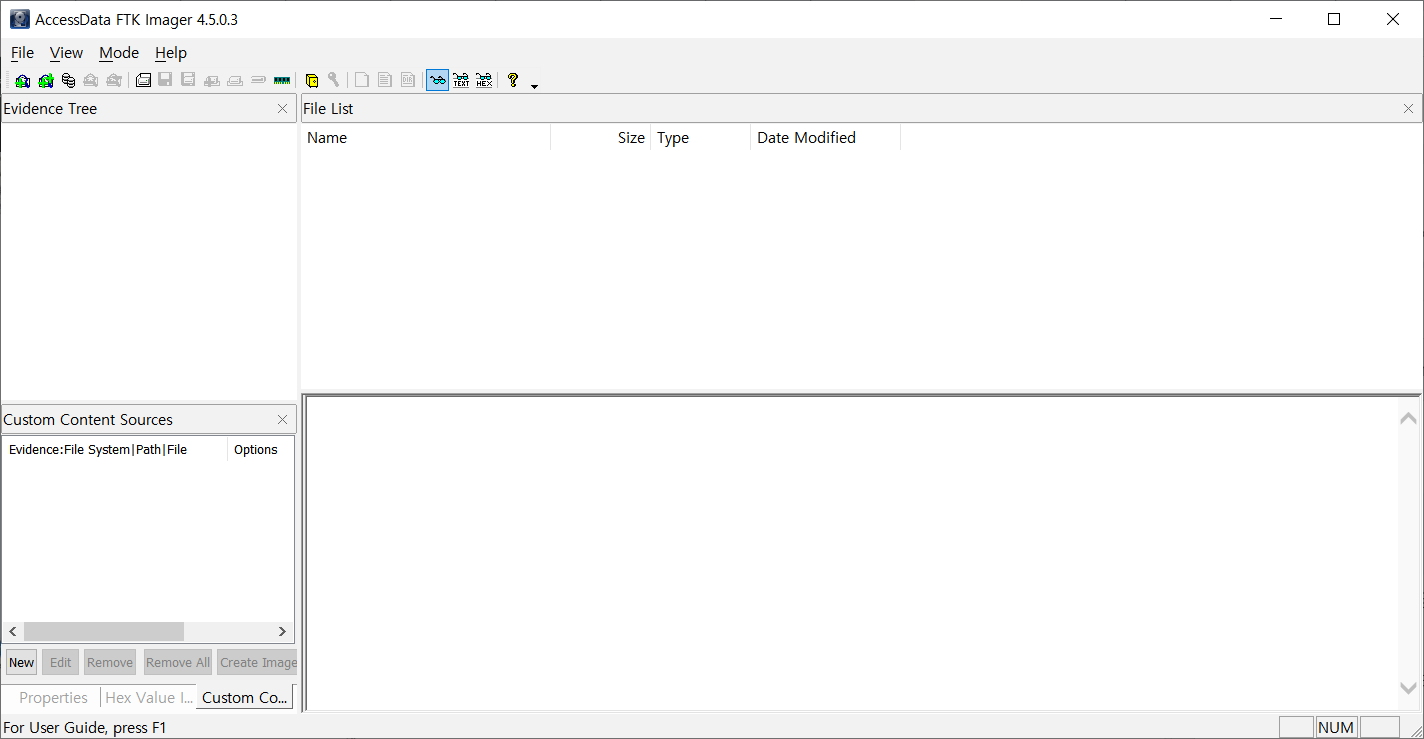Click the NUM indicator in the status bar

[x=1336, y=728]
